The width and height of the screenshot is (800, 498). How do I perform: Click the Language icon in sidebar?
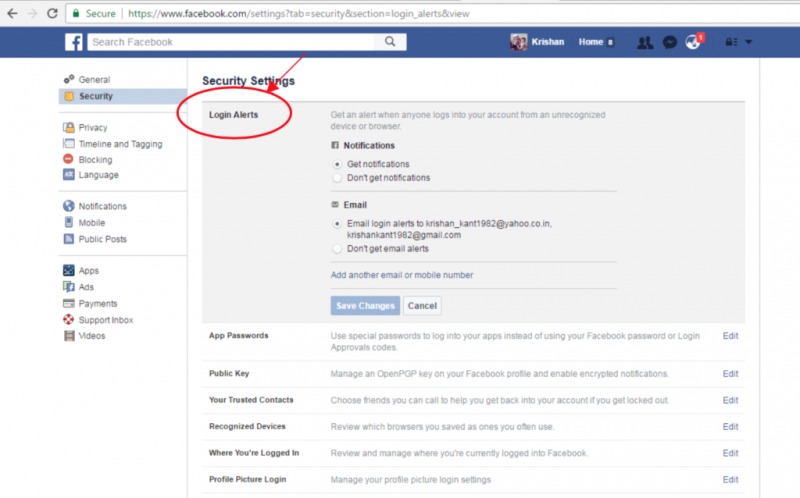(69, 175)
